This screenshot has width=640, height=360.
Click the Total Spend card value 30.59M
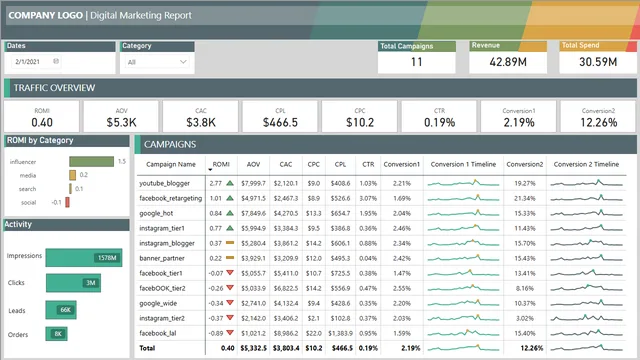(598, 62)
